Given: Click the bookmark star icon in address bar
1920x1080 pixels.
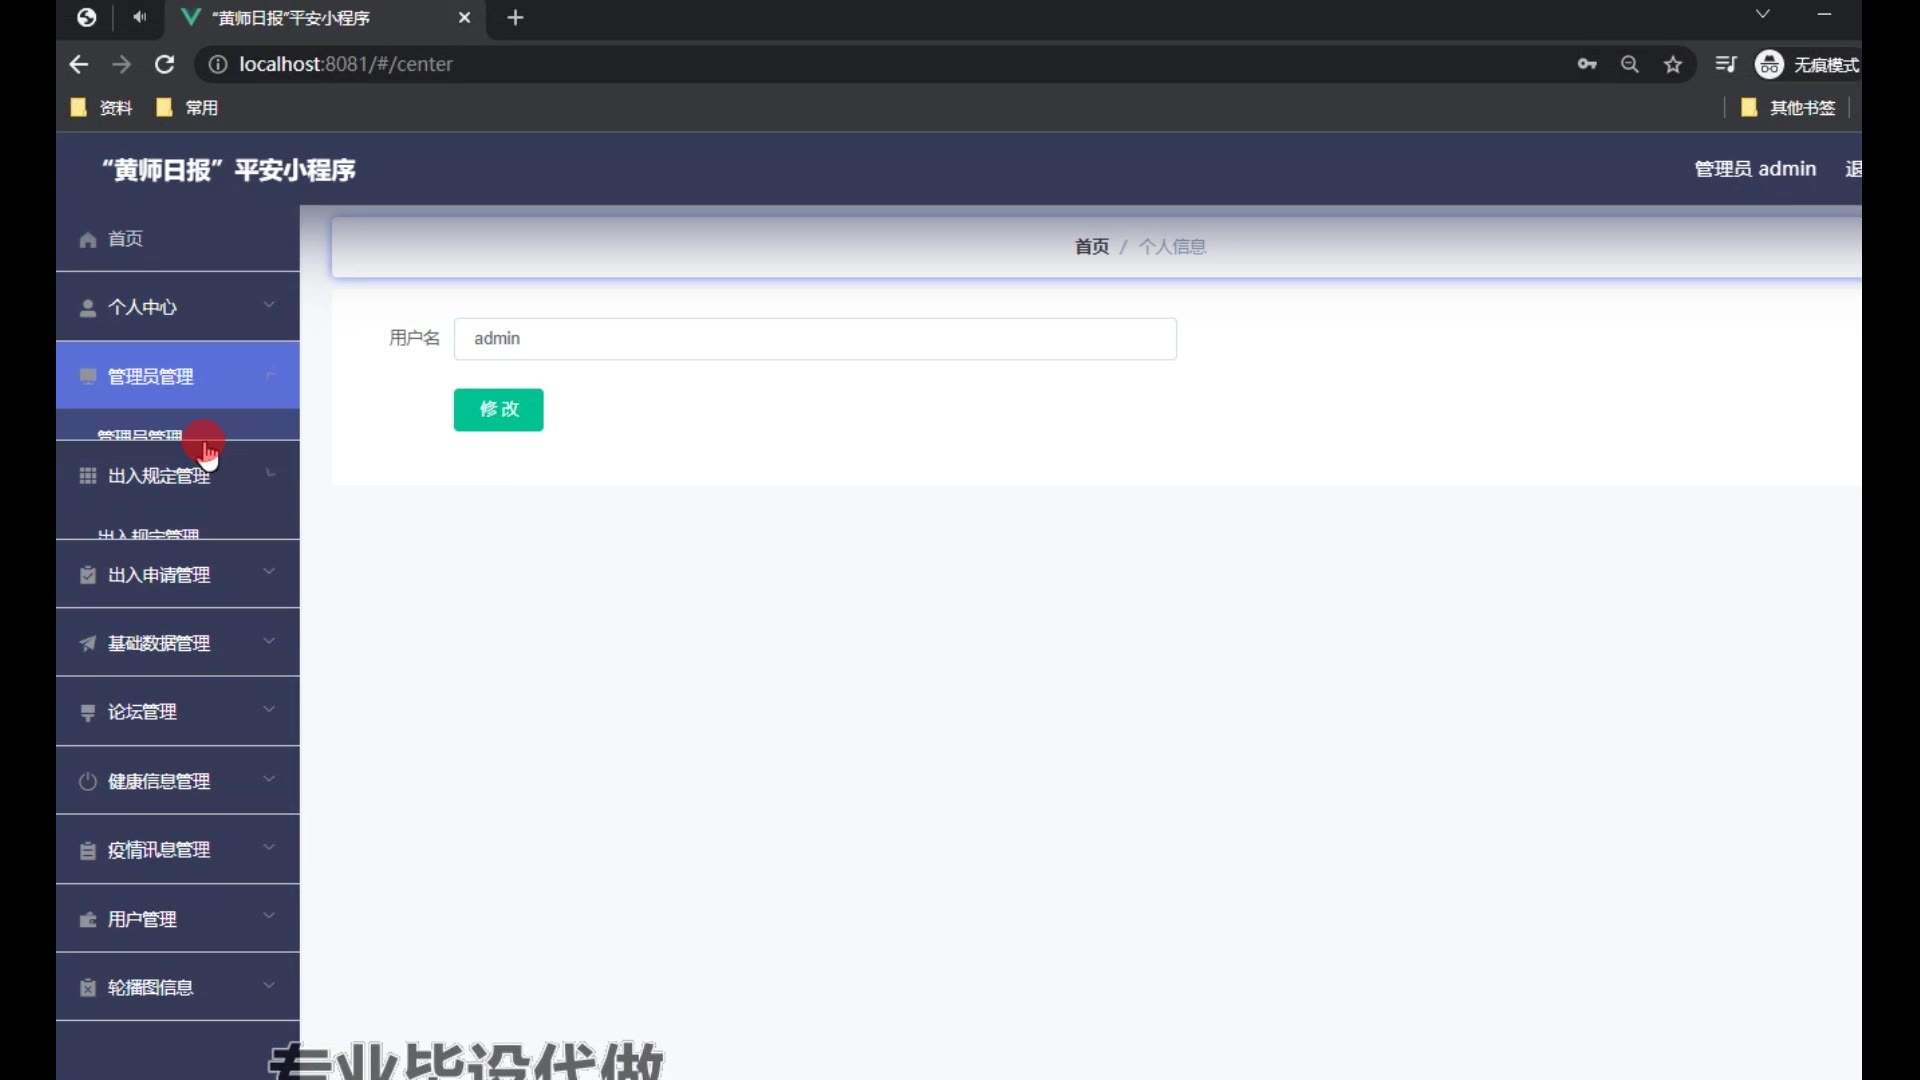Looking at the screenshot, I should point(1673,65).
